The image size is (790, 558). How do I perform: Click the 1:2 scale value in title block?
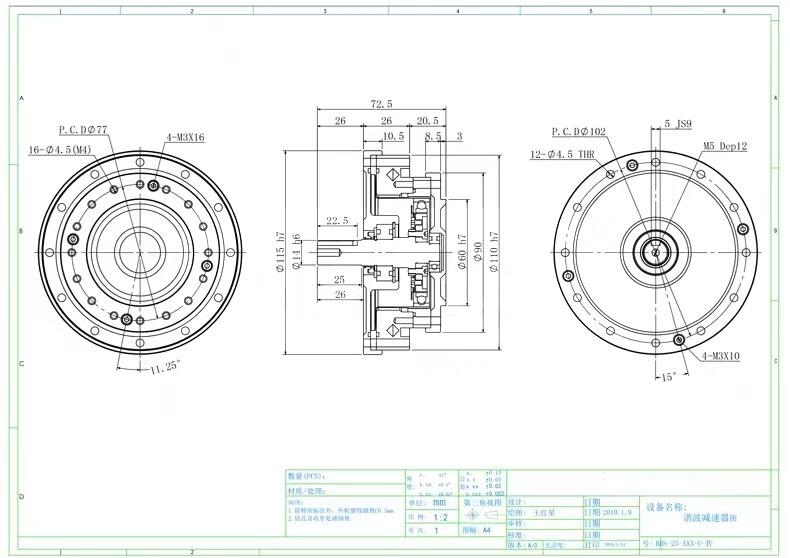[x=439, y=519]
